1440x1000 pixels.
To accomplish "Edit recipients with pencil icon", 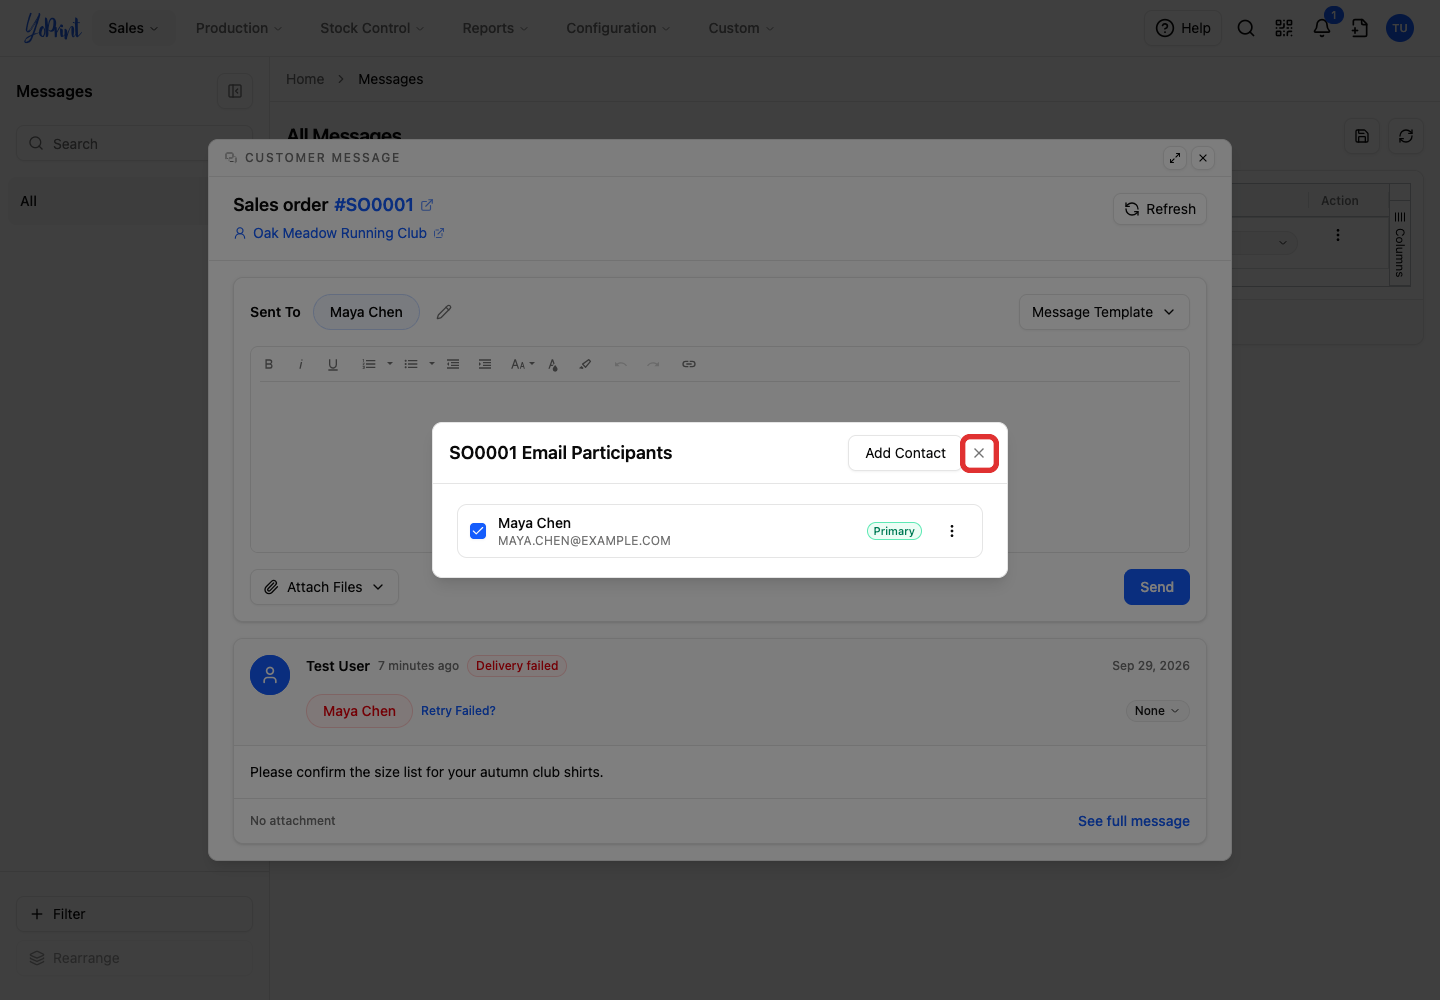I will tap(444, 312).
